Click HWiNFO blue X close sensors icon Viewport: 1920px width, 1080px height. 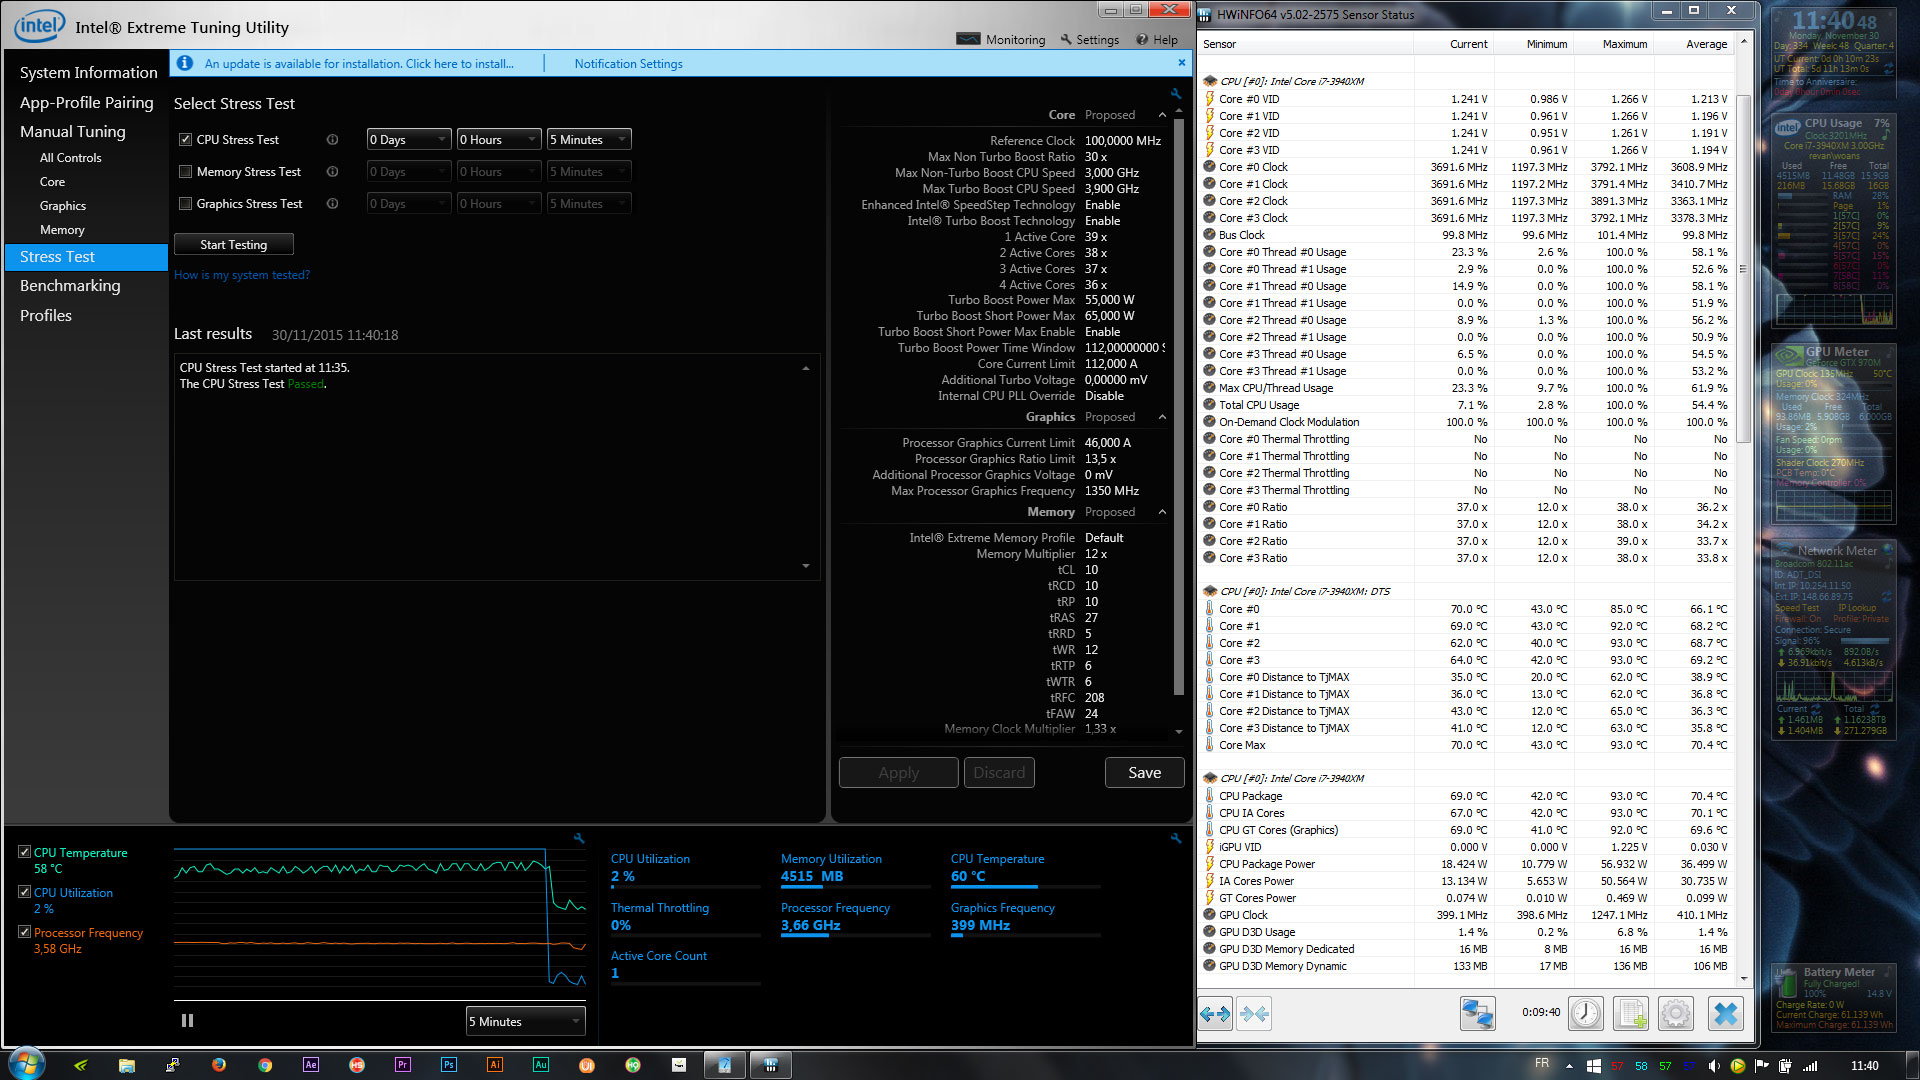(1725, 1014)
